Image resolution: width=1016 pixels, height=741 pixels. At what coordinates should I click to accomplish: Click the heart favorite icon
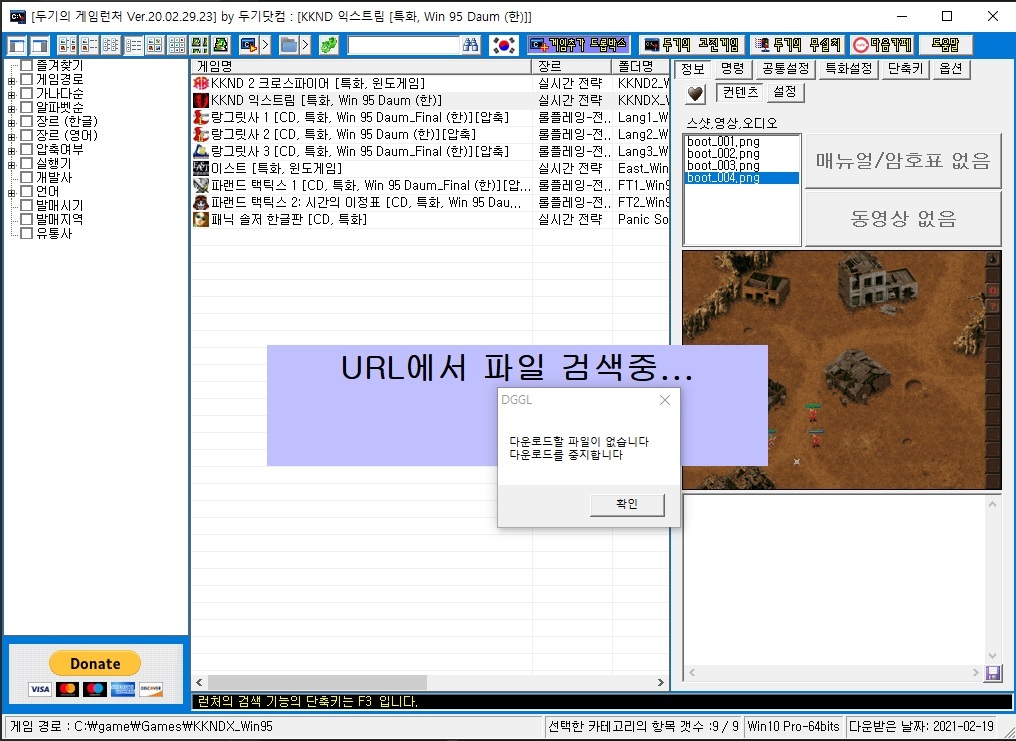[695, 93]
